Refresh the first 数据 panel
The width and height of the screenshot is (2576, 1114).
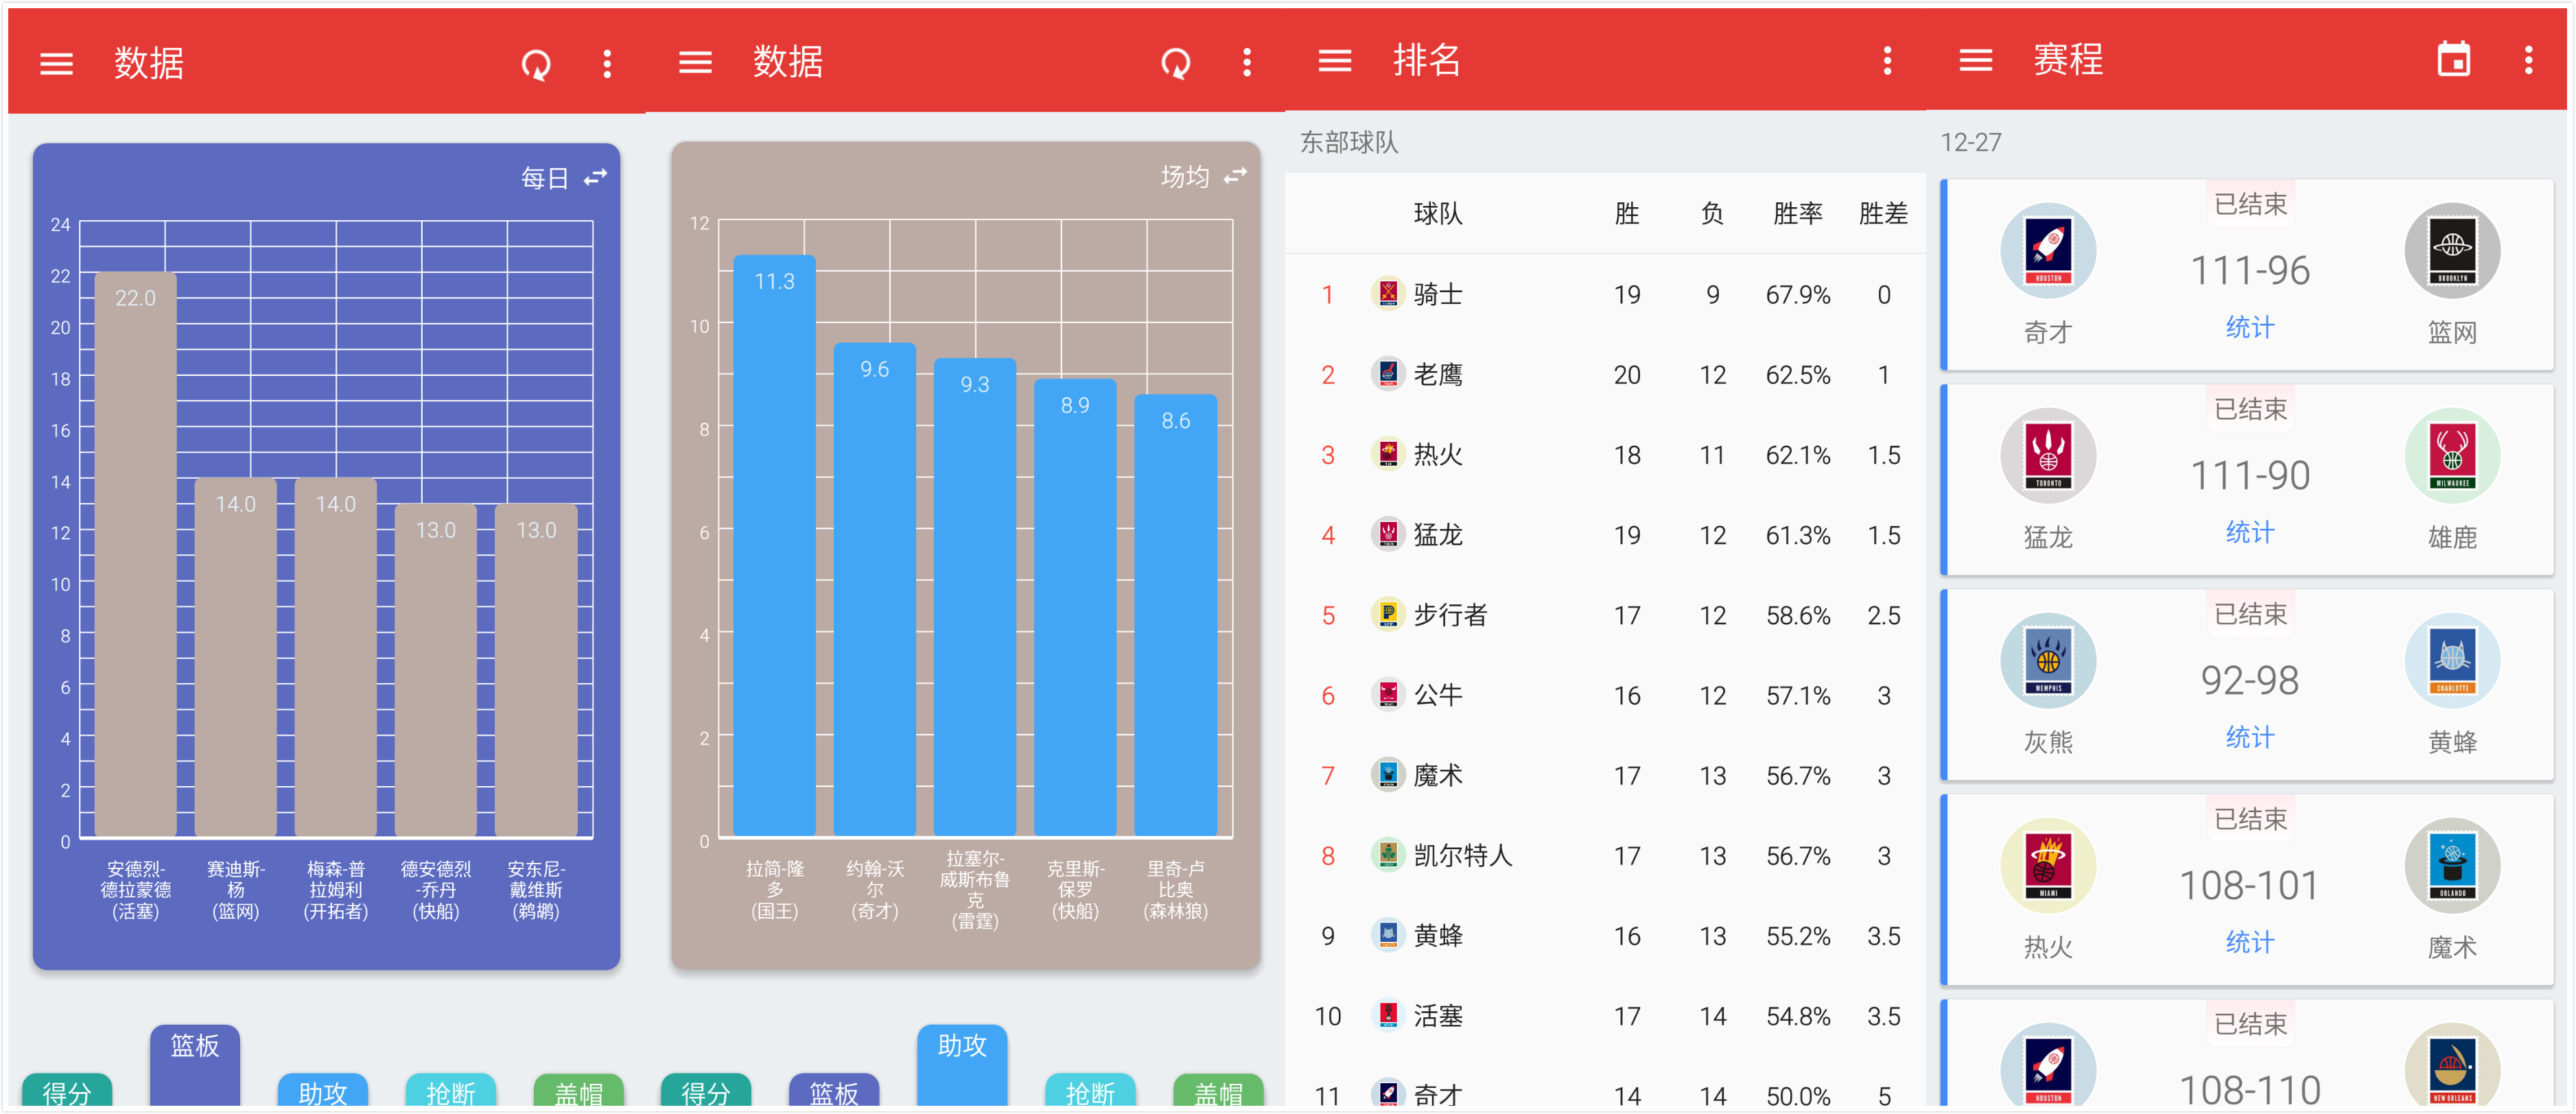(536, 65)
